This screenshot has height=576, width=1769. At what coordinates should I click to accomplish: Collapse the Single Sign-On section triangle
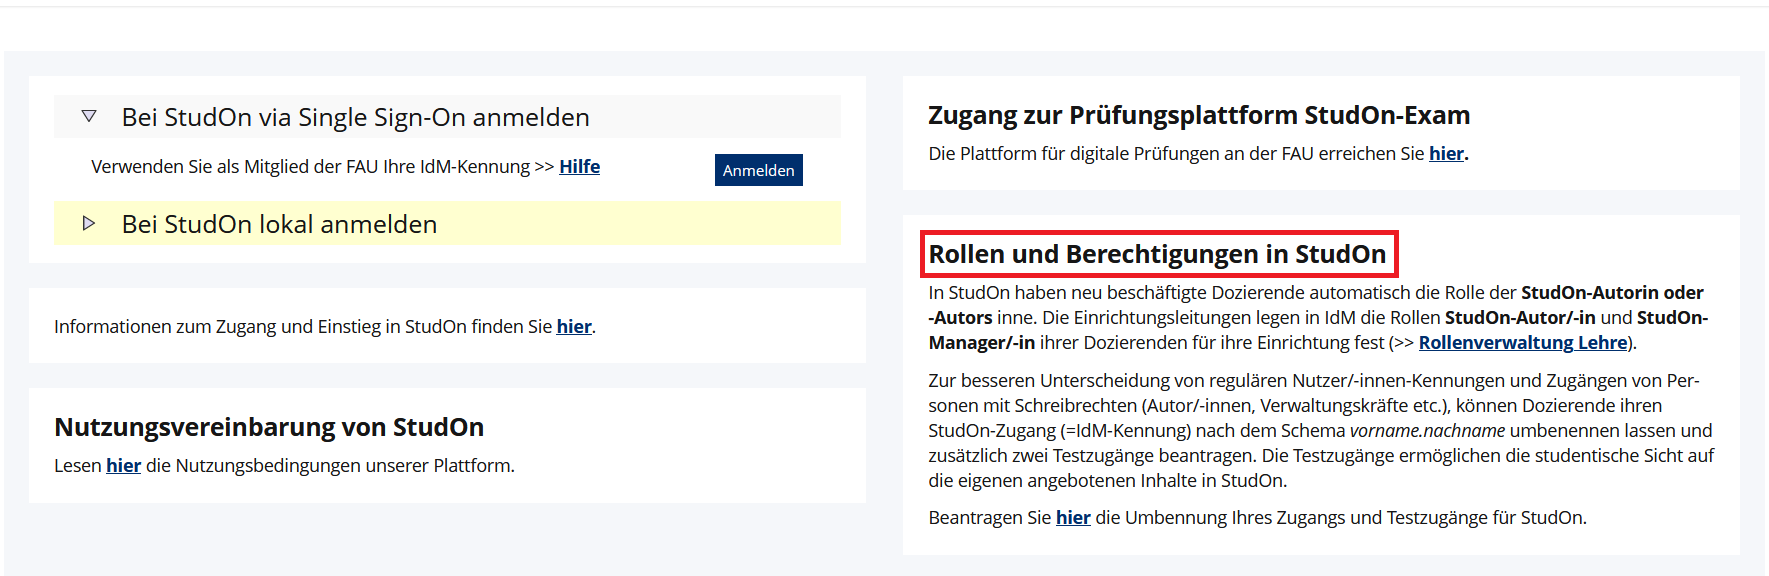89,116
